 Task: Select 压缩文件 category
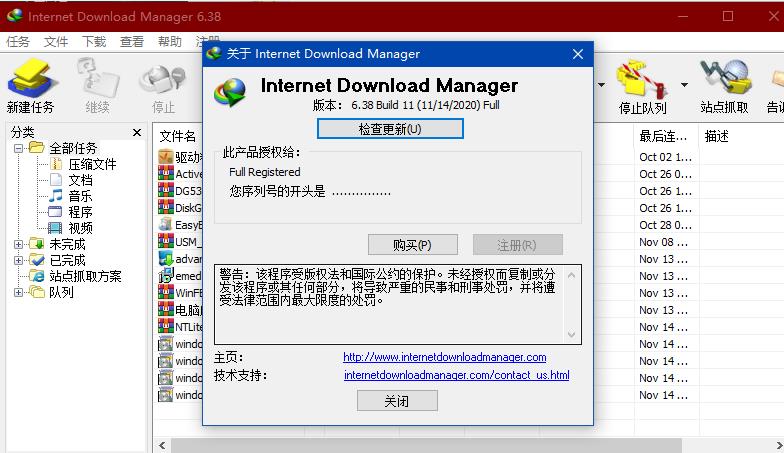tap(92, 164)
